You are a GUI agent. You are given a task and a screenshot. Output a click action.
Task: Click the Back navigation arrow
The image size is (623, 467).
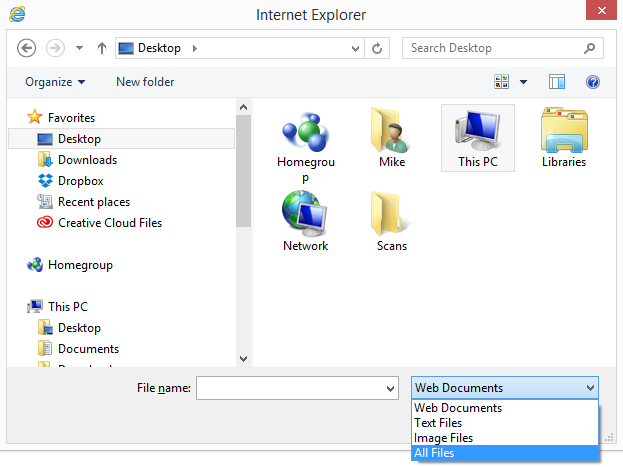27,48
